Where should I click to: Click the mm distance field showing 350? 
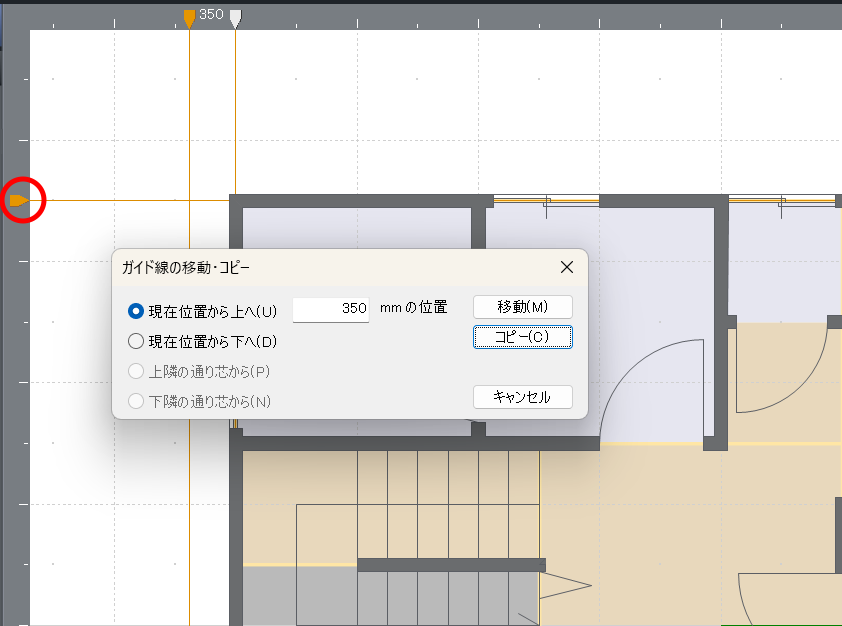coord(331,309)
